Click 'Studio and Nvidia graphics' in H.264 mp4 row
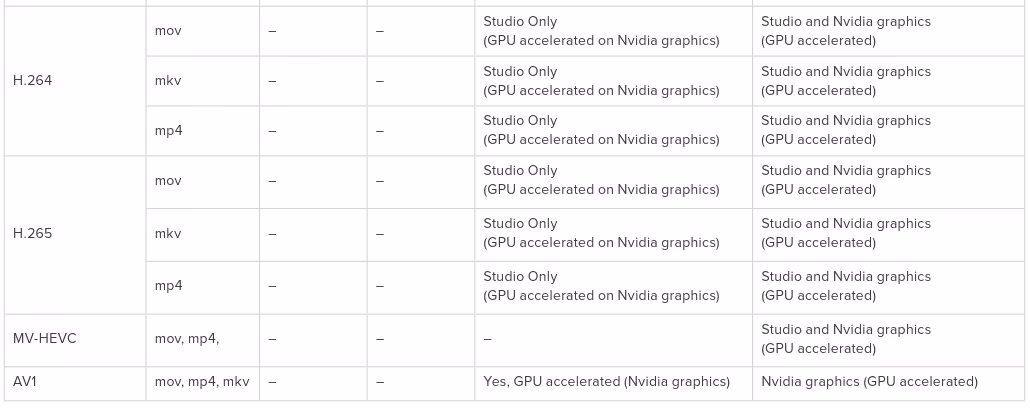 845,121
